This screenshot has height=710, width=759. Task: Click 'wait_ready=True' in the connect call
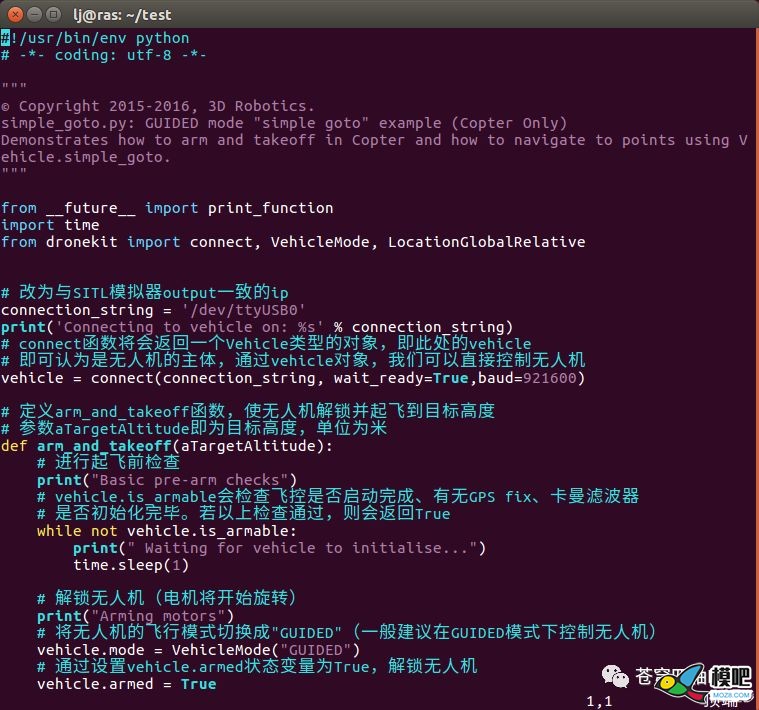tap(401, 378)
